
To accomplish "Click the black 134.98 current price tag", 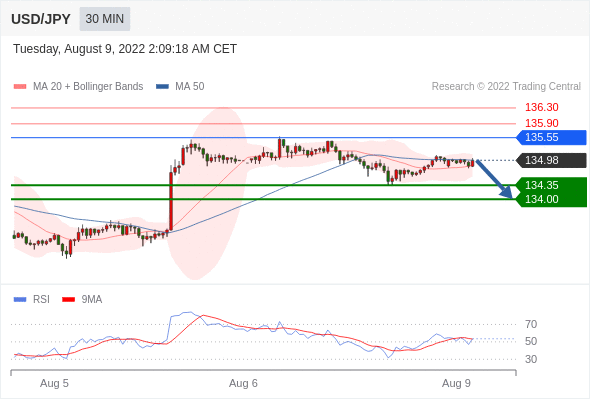I will click(x=551, y=160).
